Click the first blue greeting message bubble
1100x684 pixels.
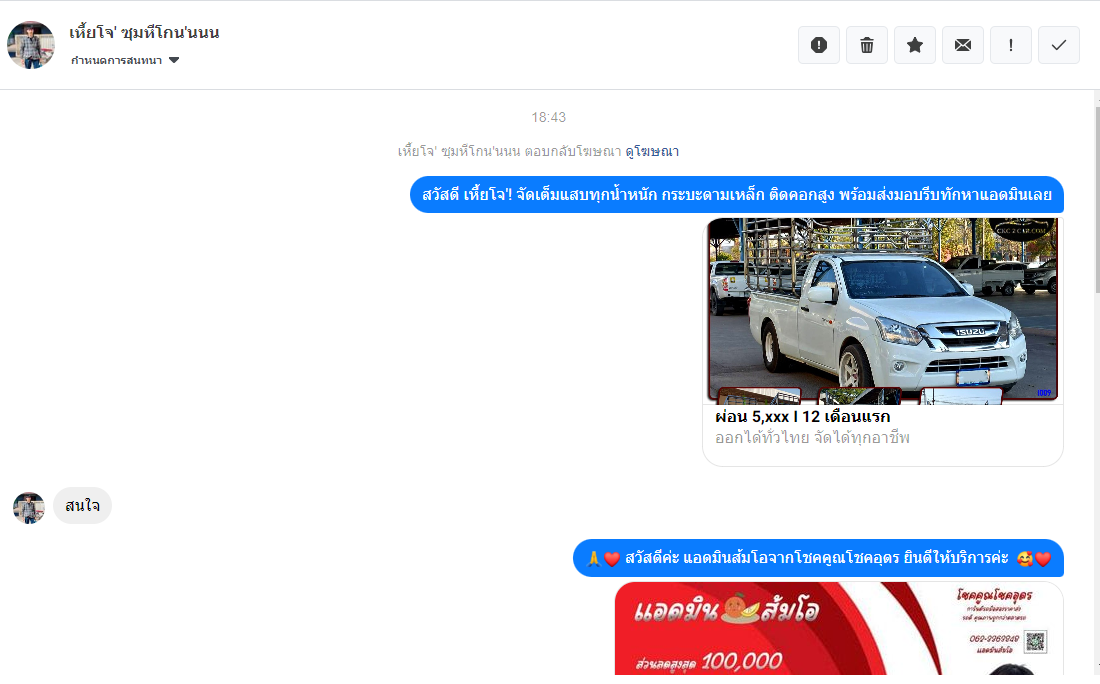tap(737, 194)
